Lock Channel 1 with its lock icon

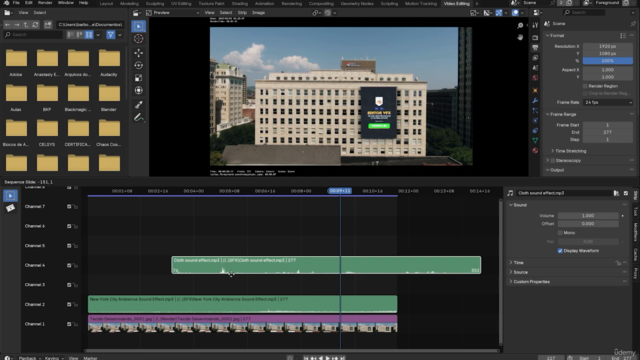click(x=76, y=324)
